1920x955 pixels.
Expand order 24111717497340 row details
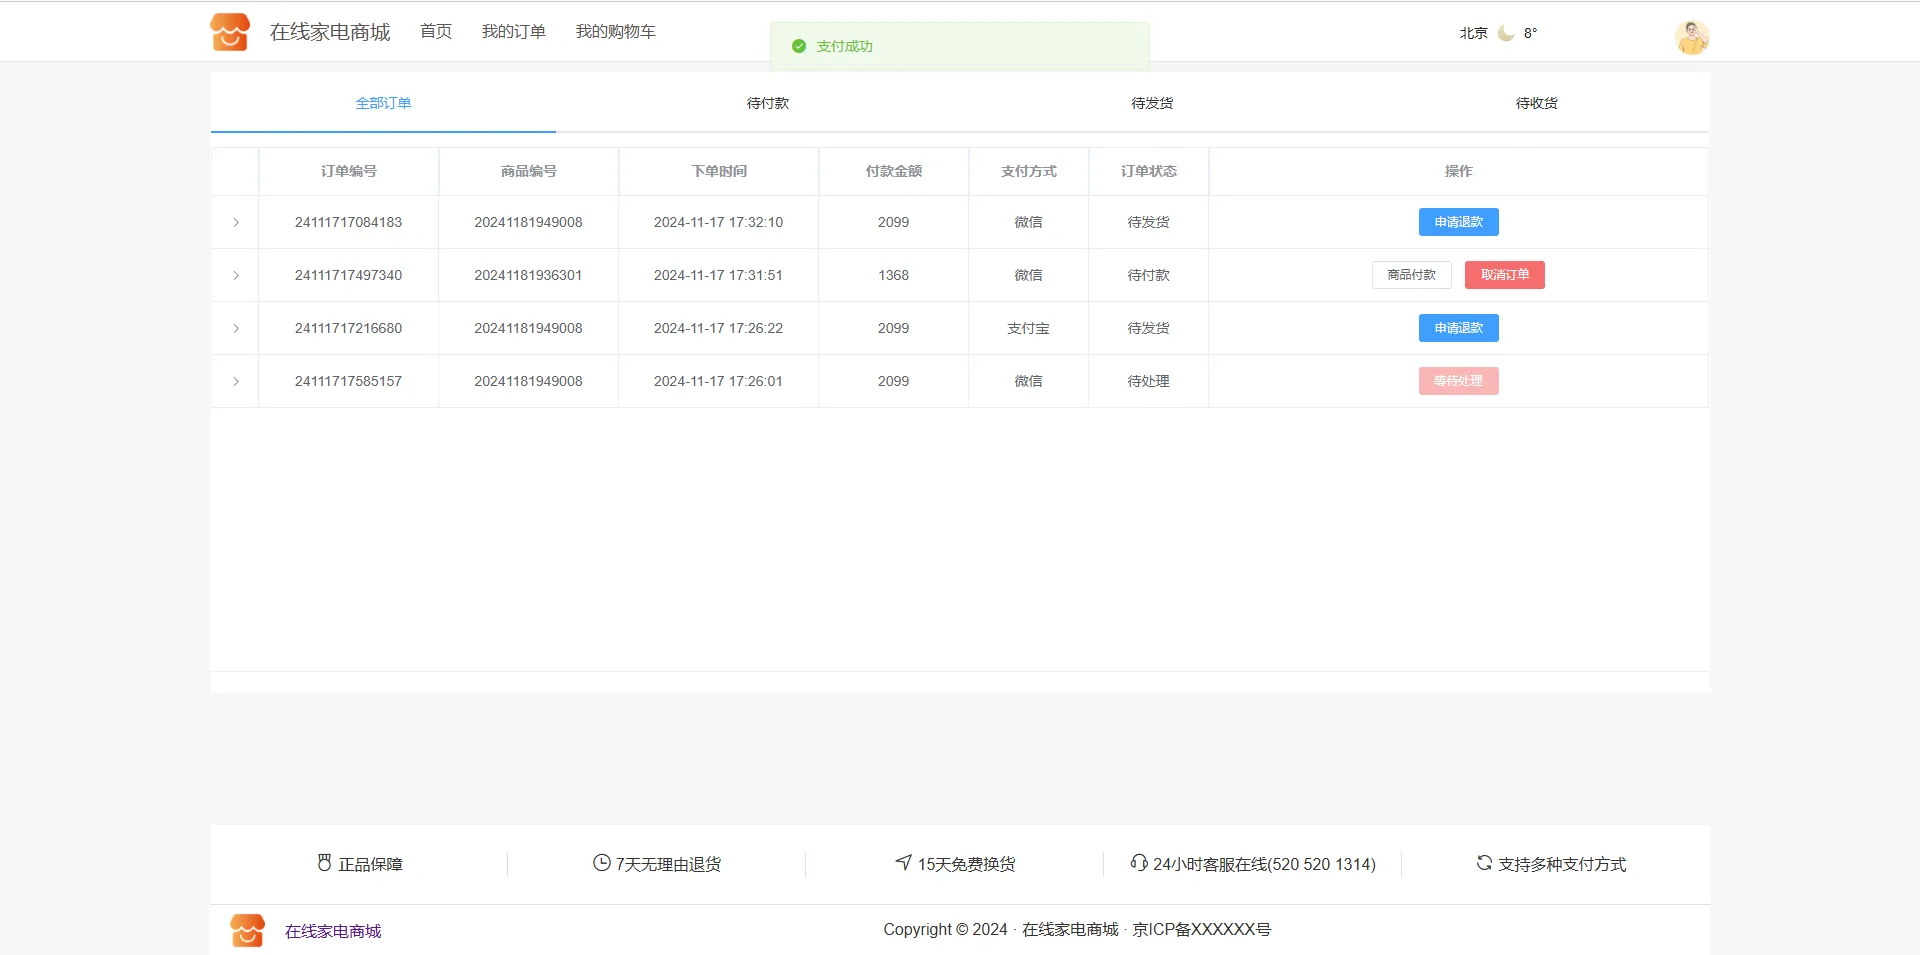[x=236, y=275]
